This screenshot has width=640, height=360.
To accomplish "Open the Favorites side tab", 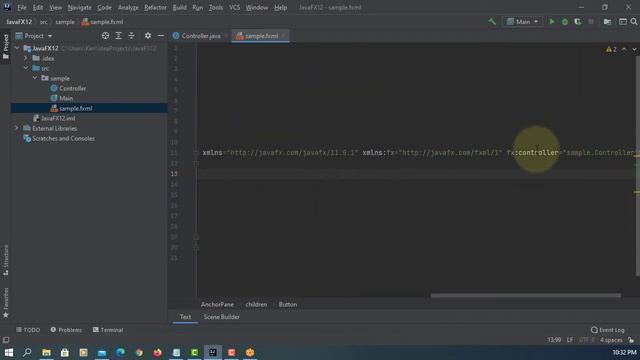I will (6, 302).
